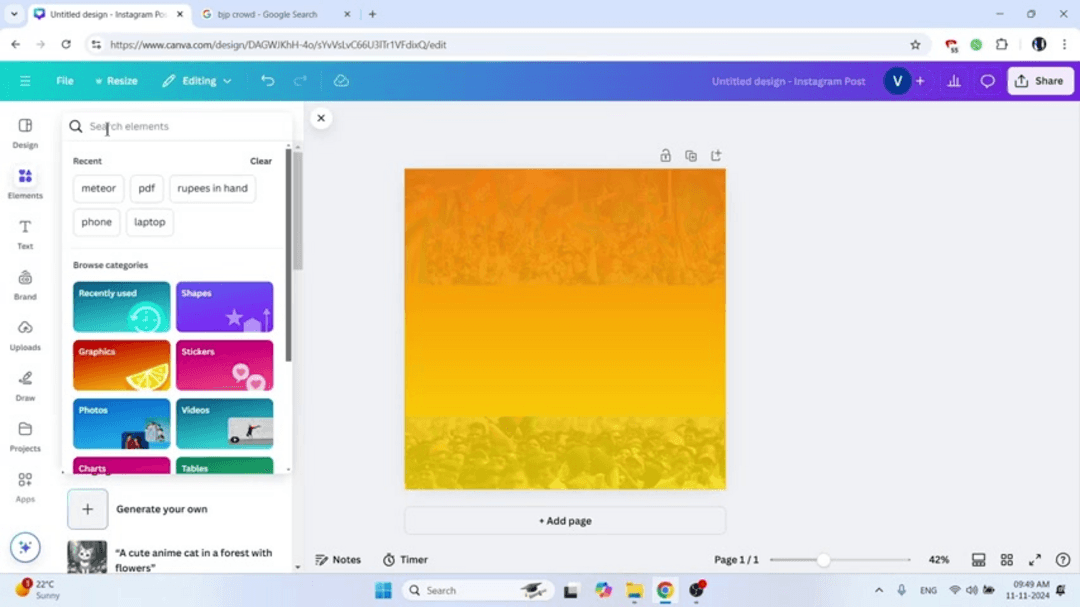Open Canva magic assistant sparkle button
Screen dimensions: 1080x607
(25, 547)
